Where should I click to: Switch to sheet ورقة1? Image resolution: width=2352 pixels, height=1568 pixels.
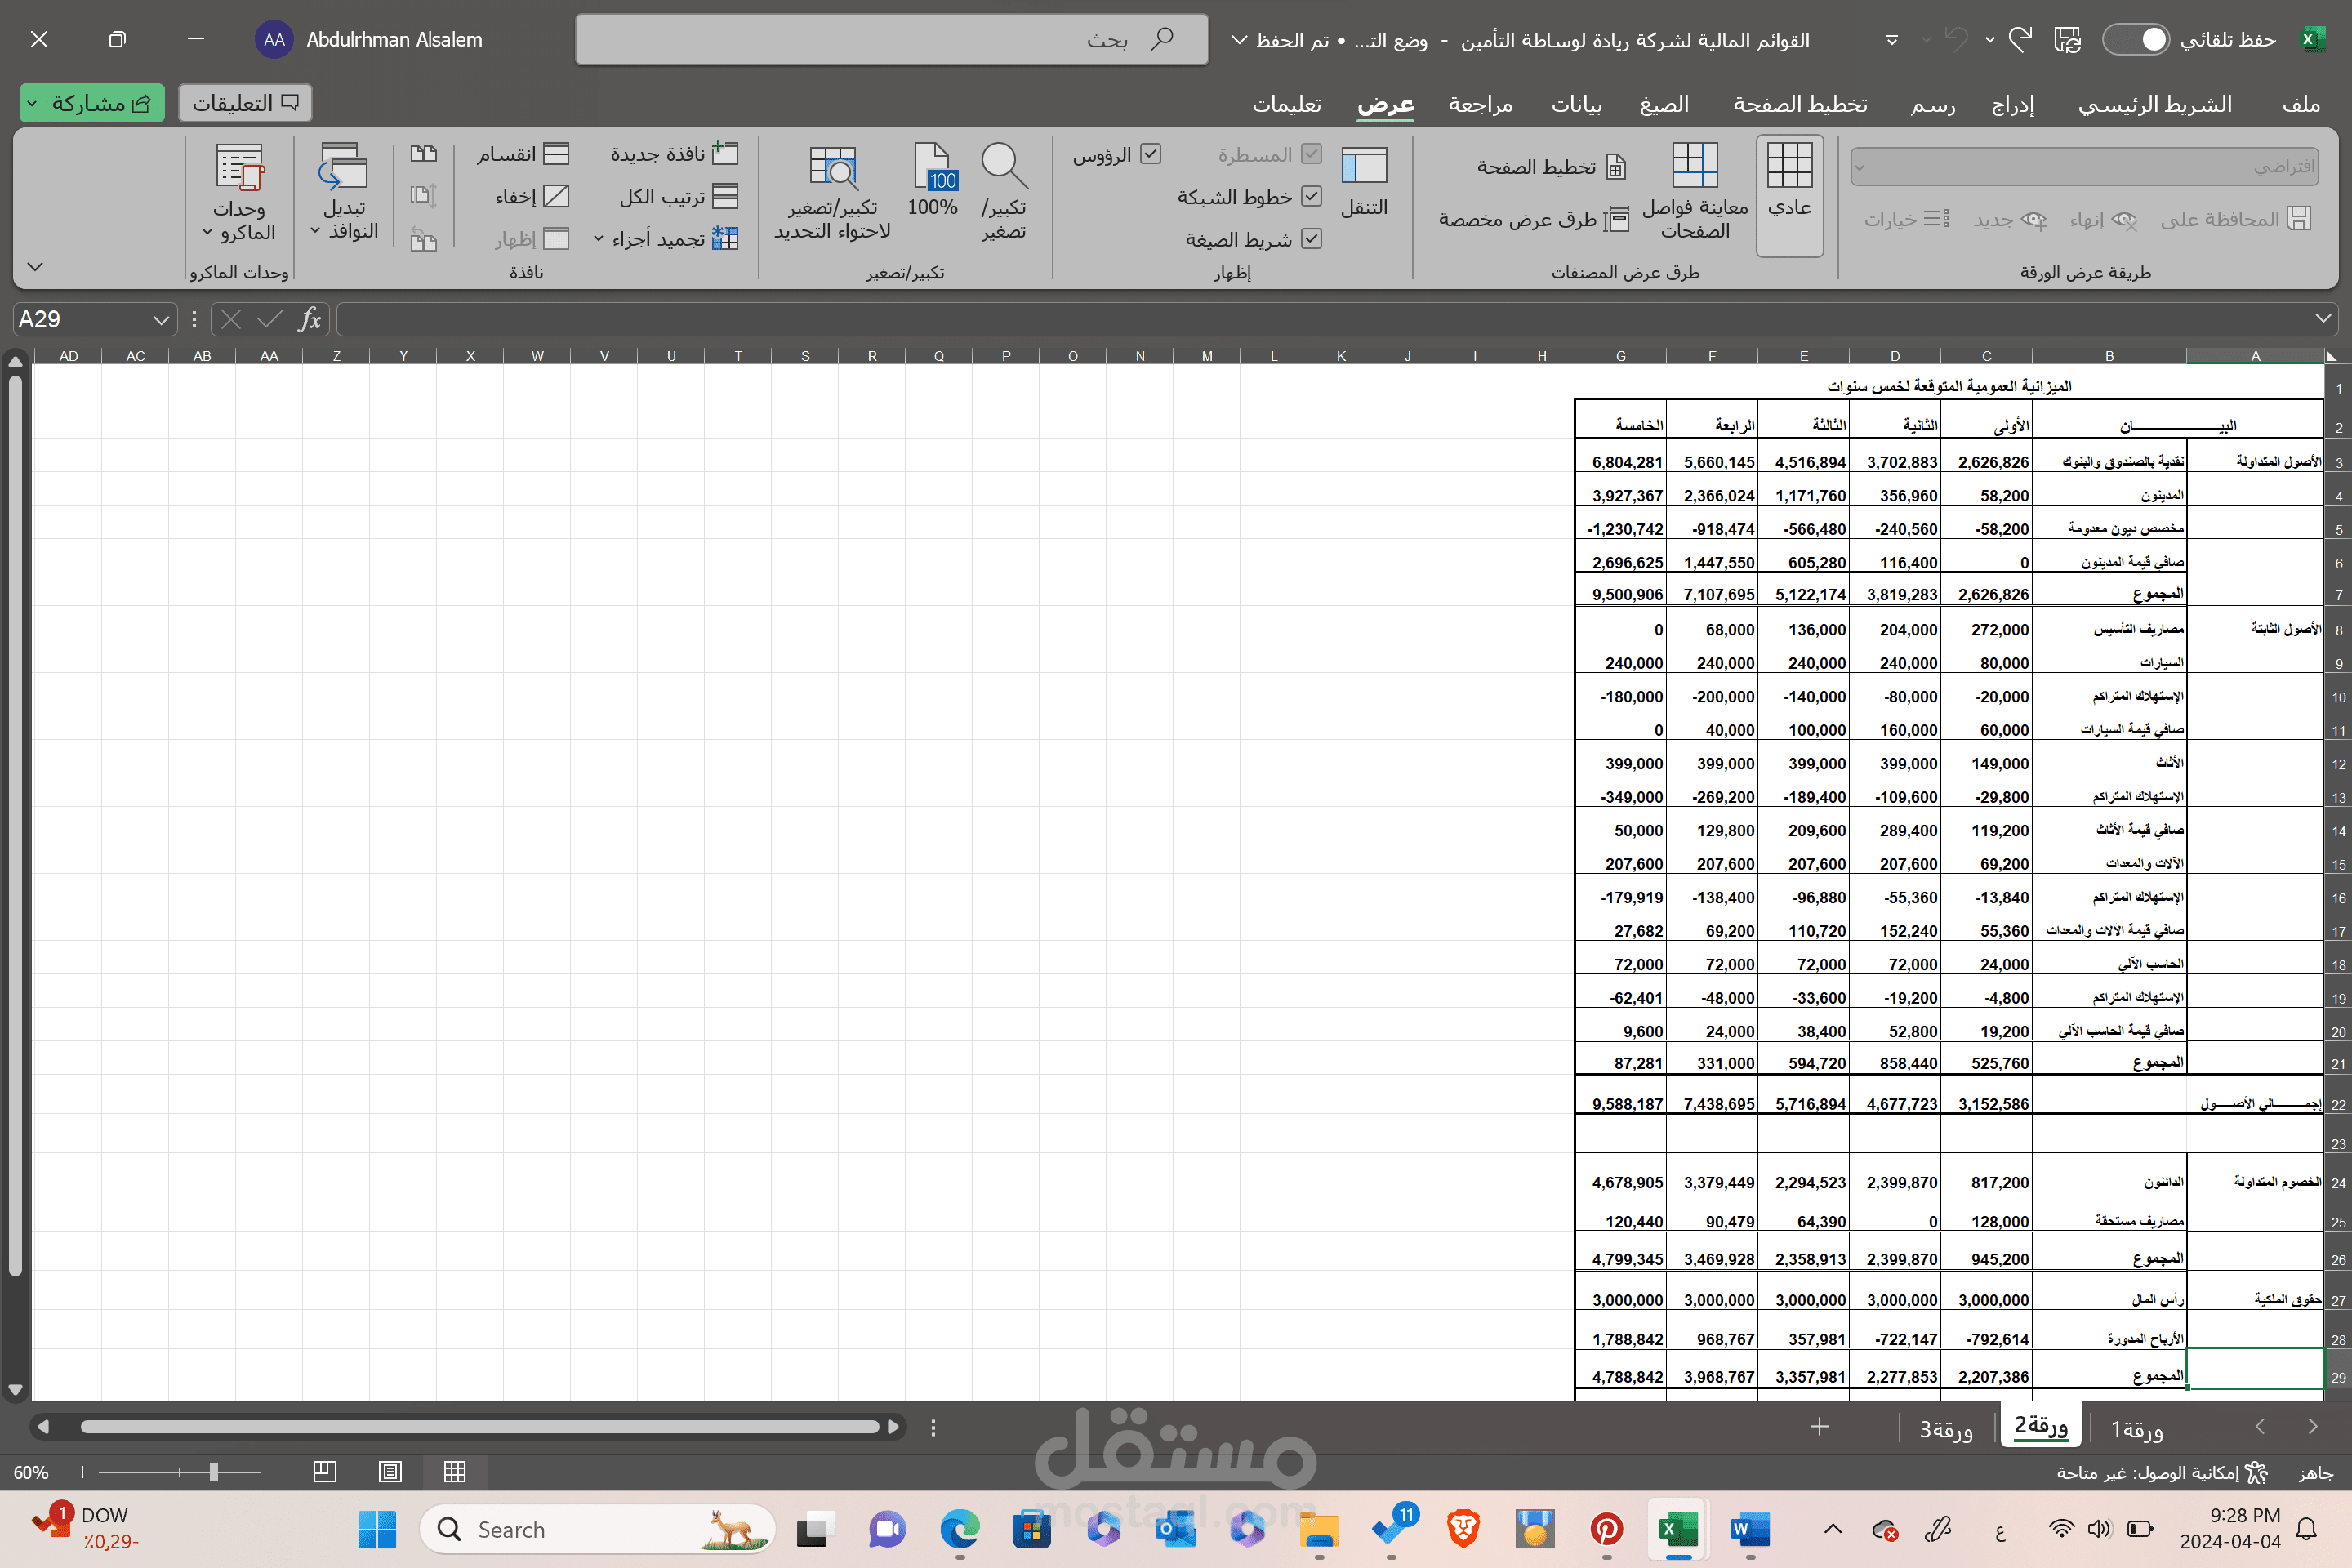point(2137,1429)
